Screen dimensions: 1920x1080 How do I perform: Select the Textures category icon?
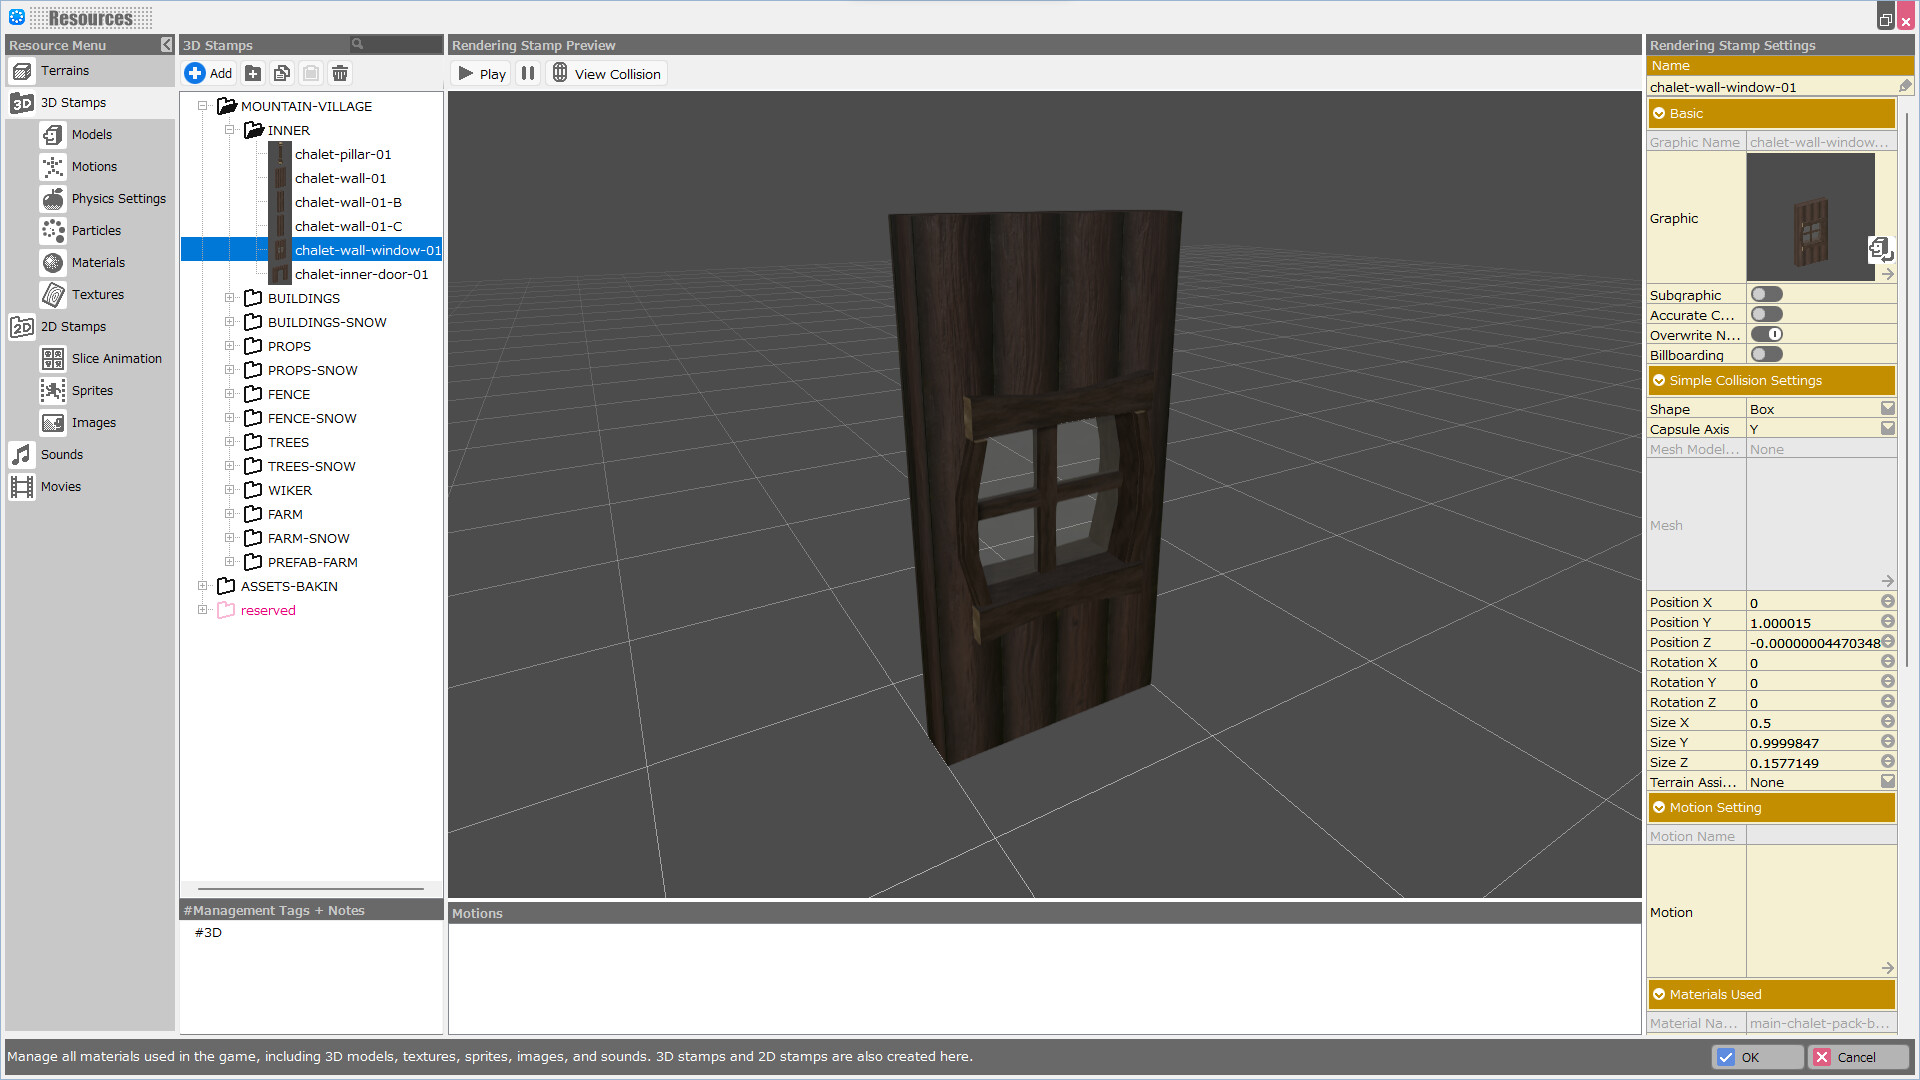pos(98,294)
